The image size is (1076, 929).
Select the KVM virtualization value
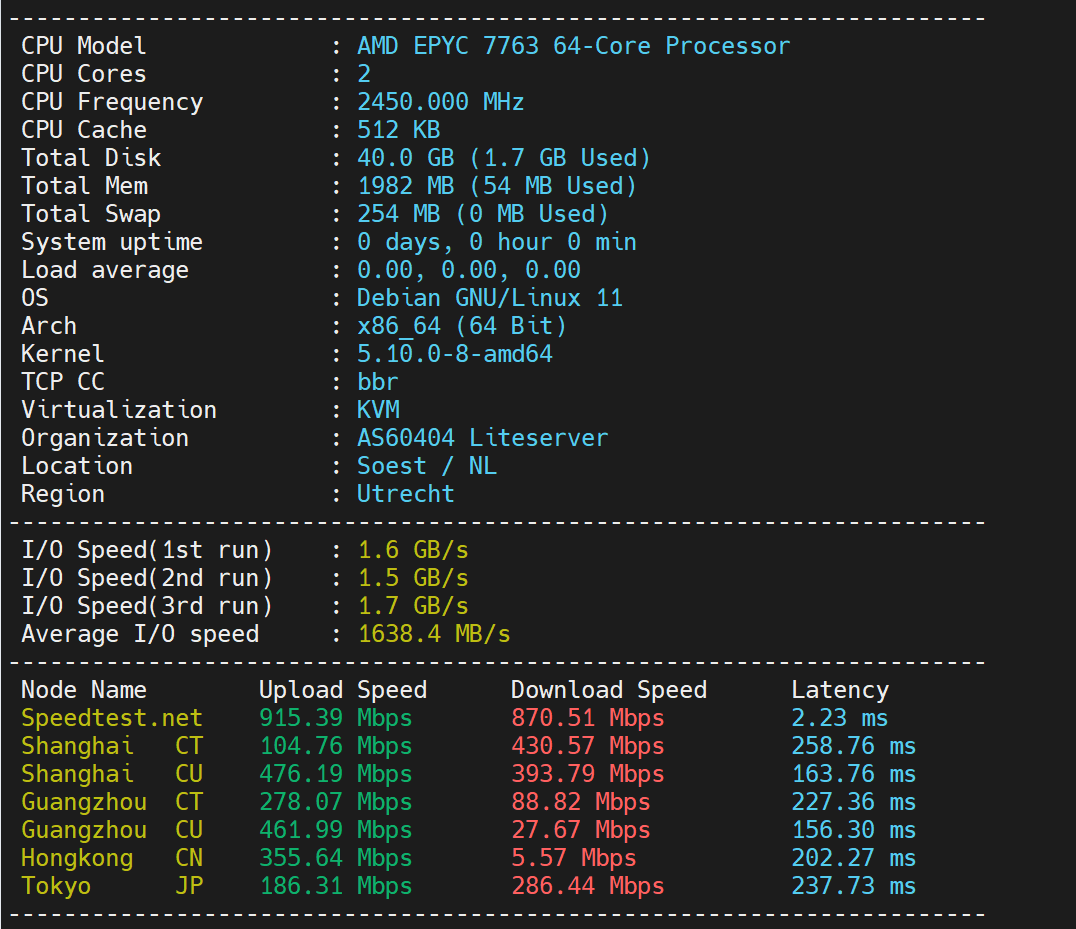tap(378, 410)
